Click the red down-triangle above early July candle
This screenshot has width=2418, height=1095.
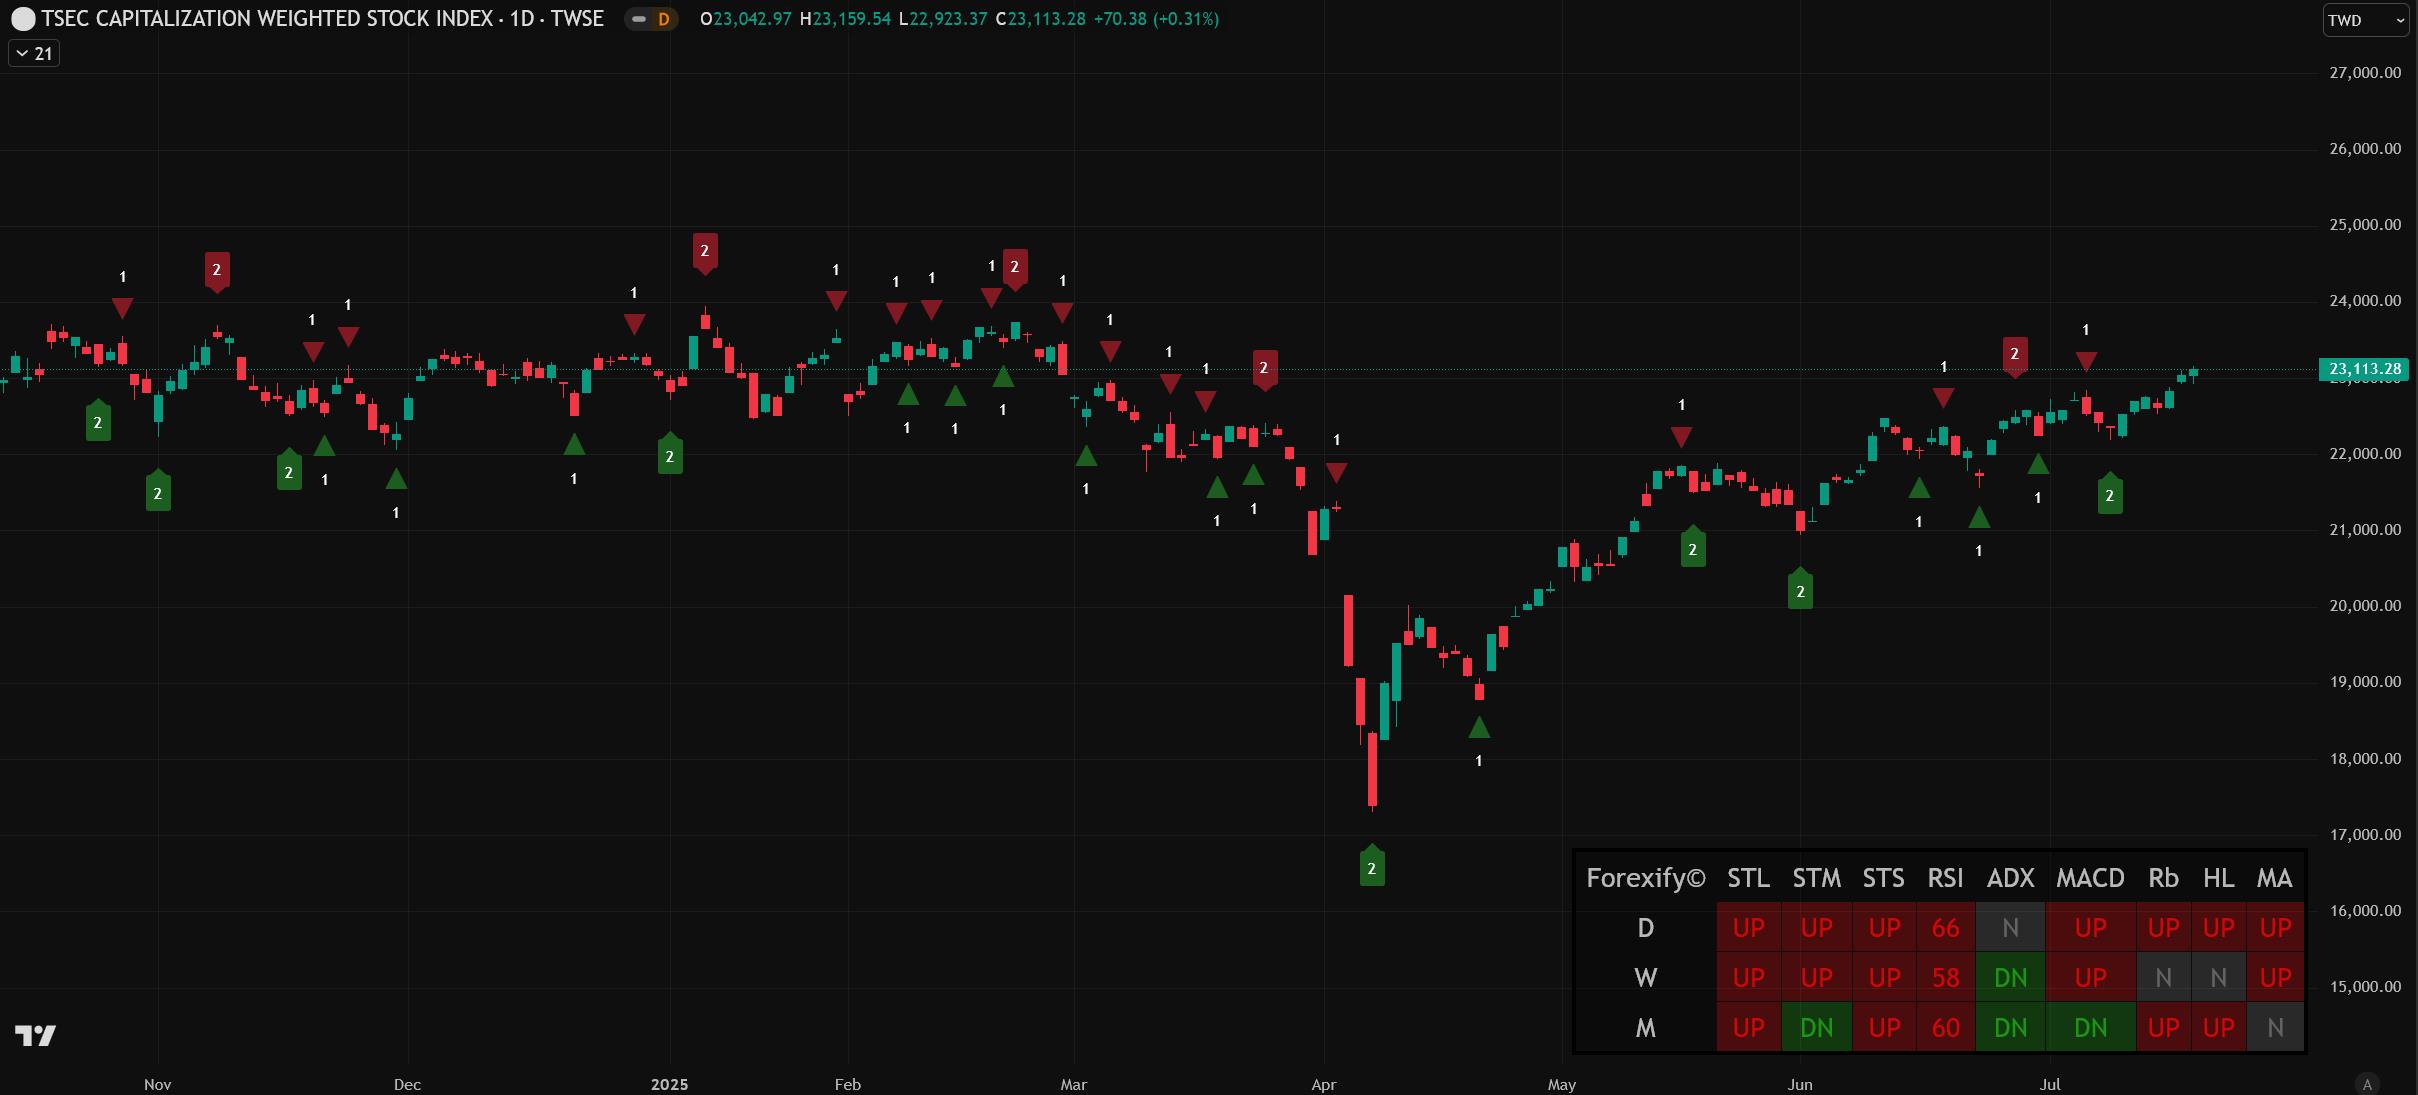[x=2086, y=361]
